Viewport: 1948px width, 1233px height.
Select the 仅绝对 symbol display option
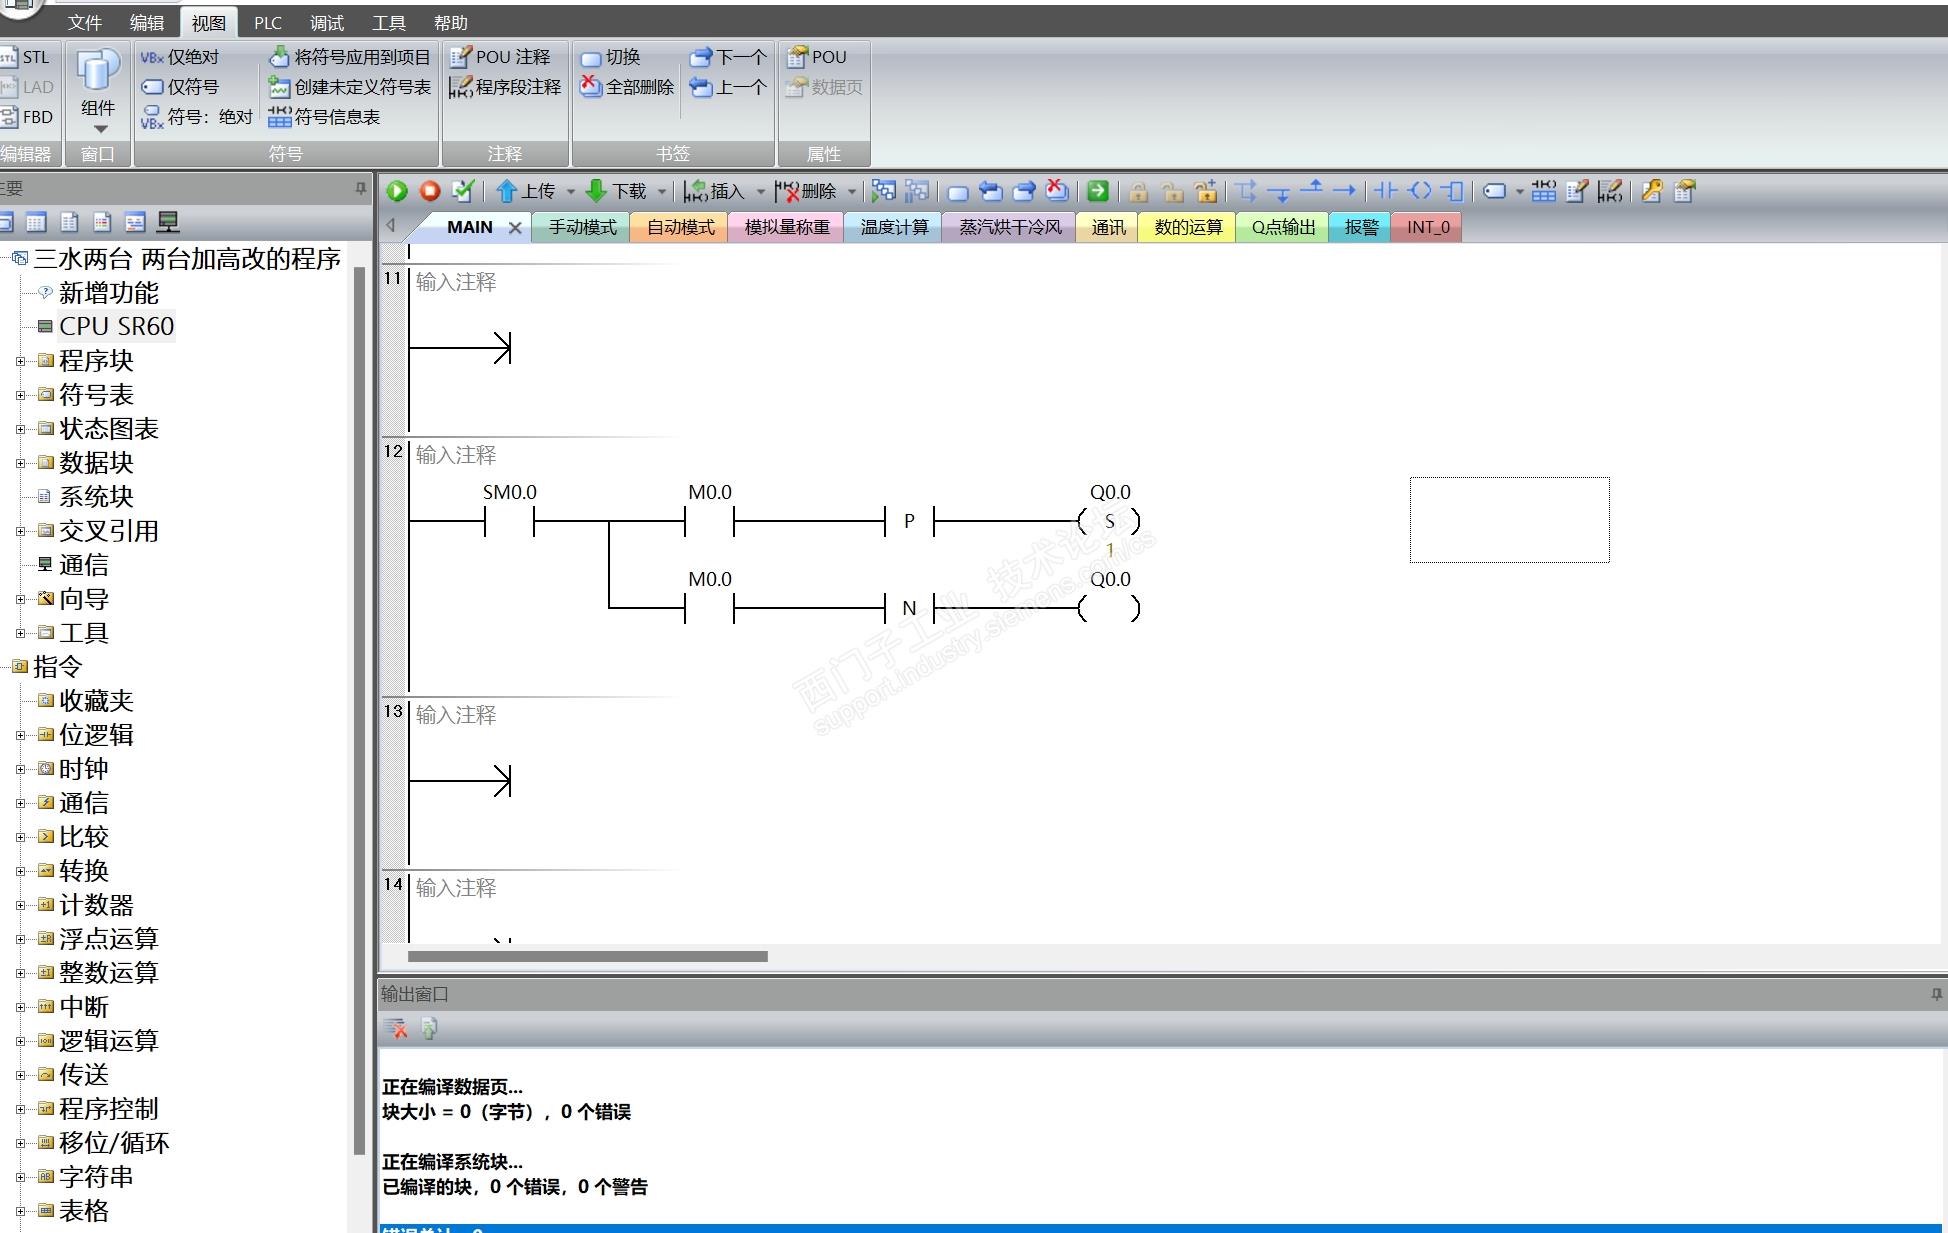click(x=180, y=57)
